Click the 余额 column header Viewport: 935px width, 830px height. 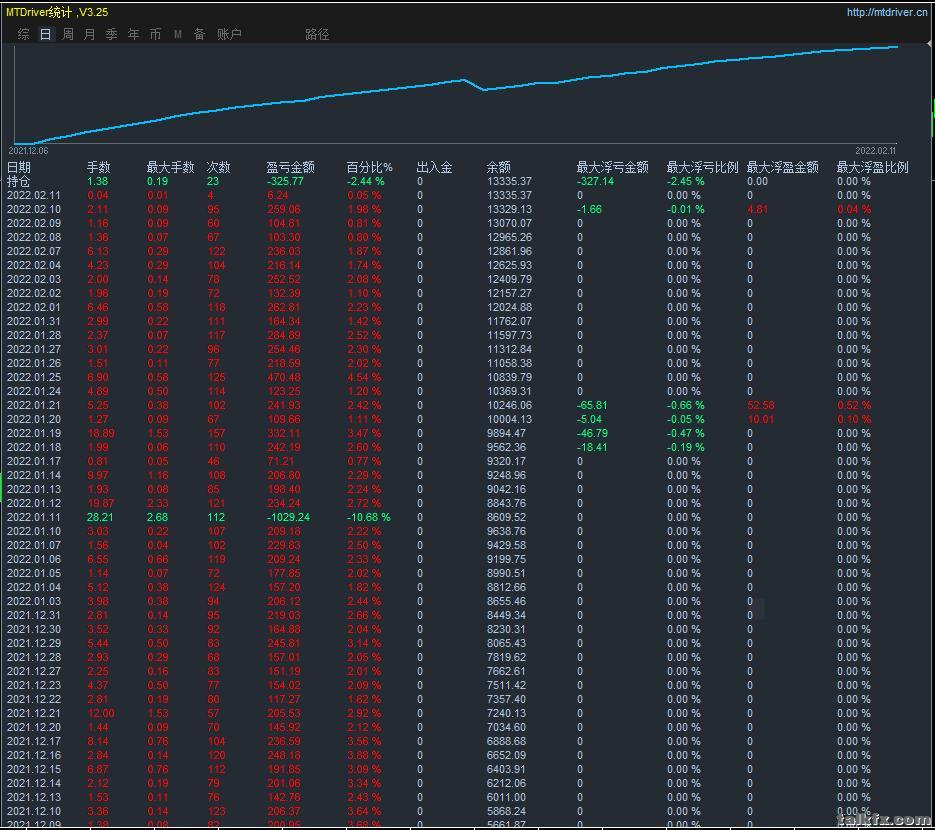click(499, 168)
